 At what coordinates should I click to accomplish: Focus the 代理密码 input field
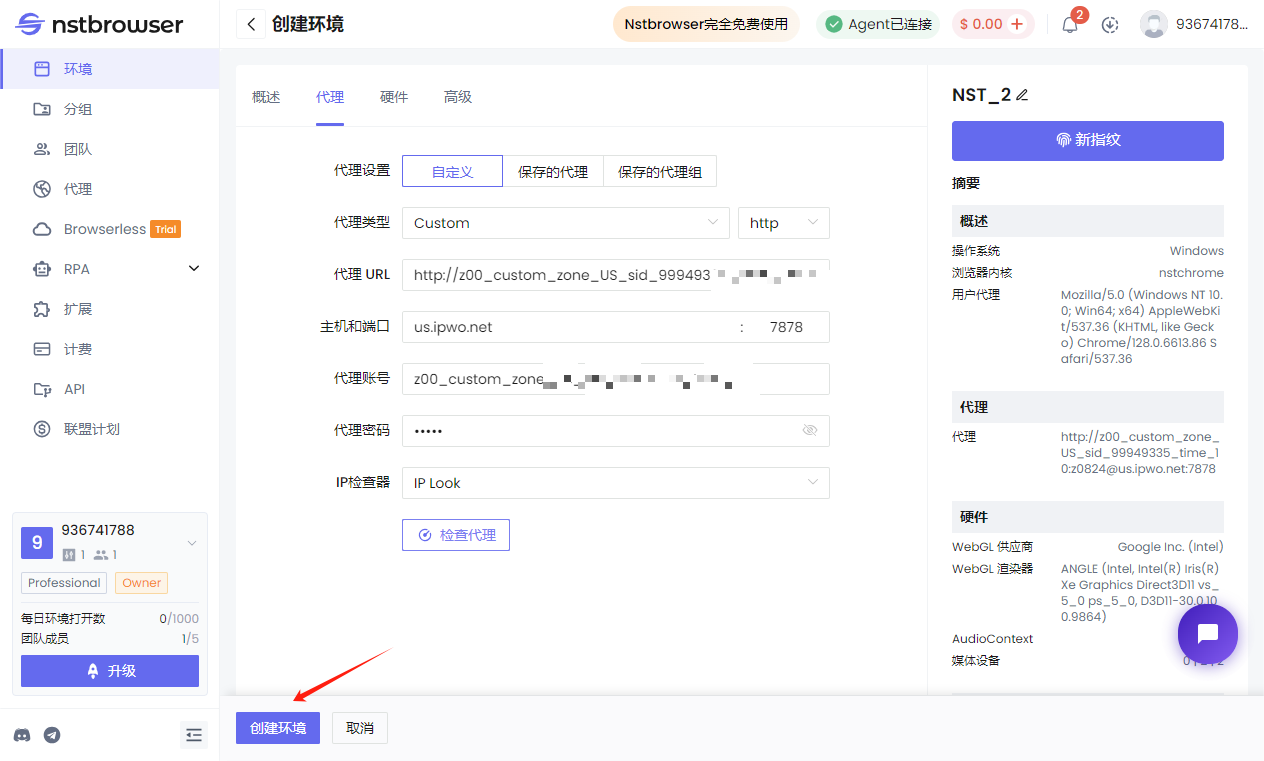coord(616,431)
